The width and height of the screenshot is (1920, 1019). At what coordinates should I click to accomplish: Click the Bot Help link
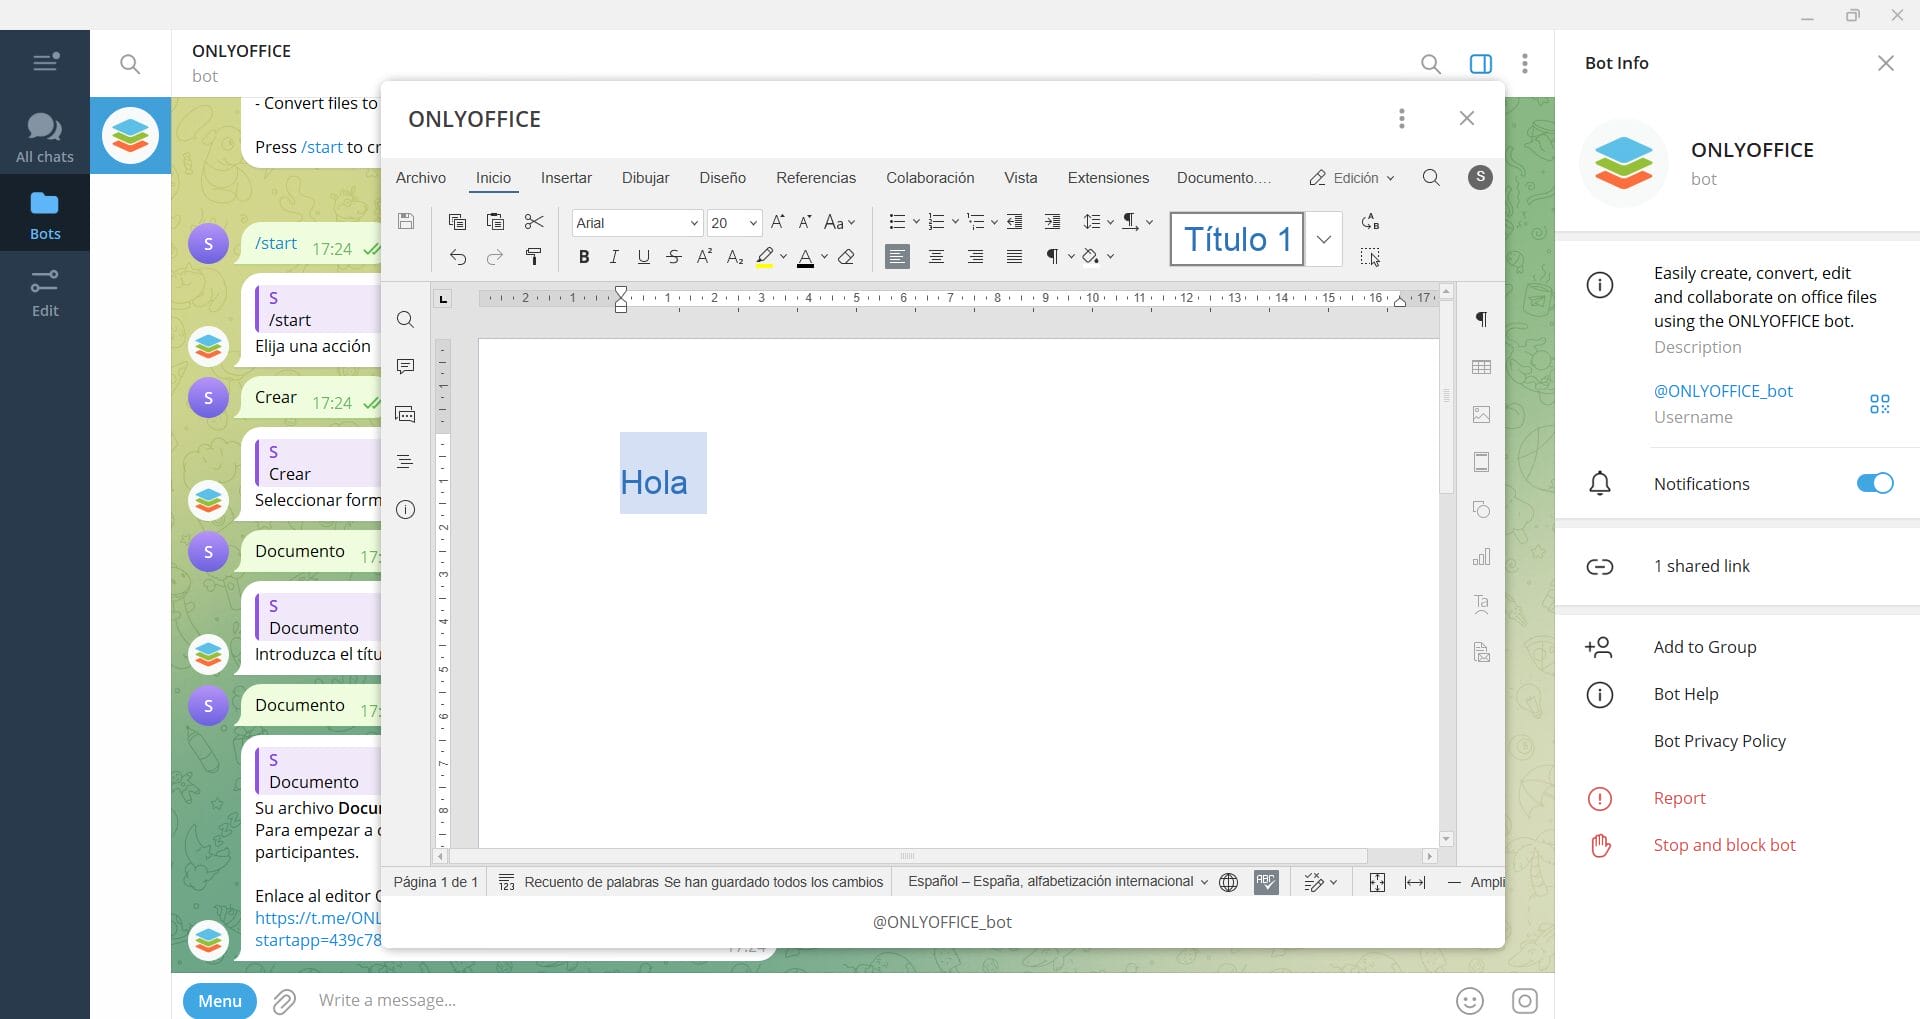pos(1686,694)
